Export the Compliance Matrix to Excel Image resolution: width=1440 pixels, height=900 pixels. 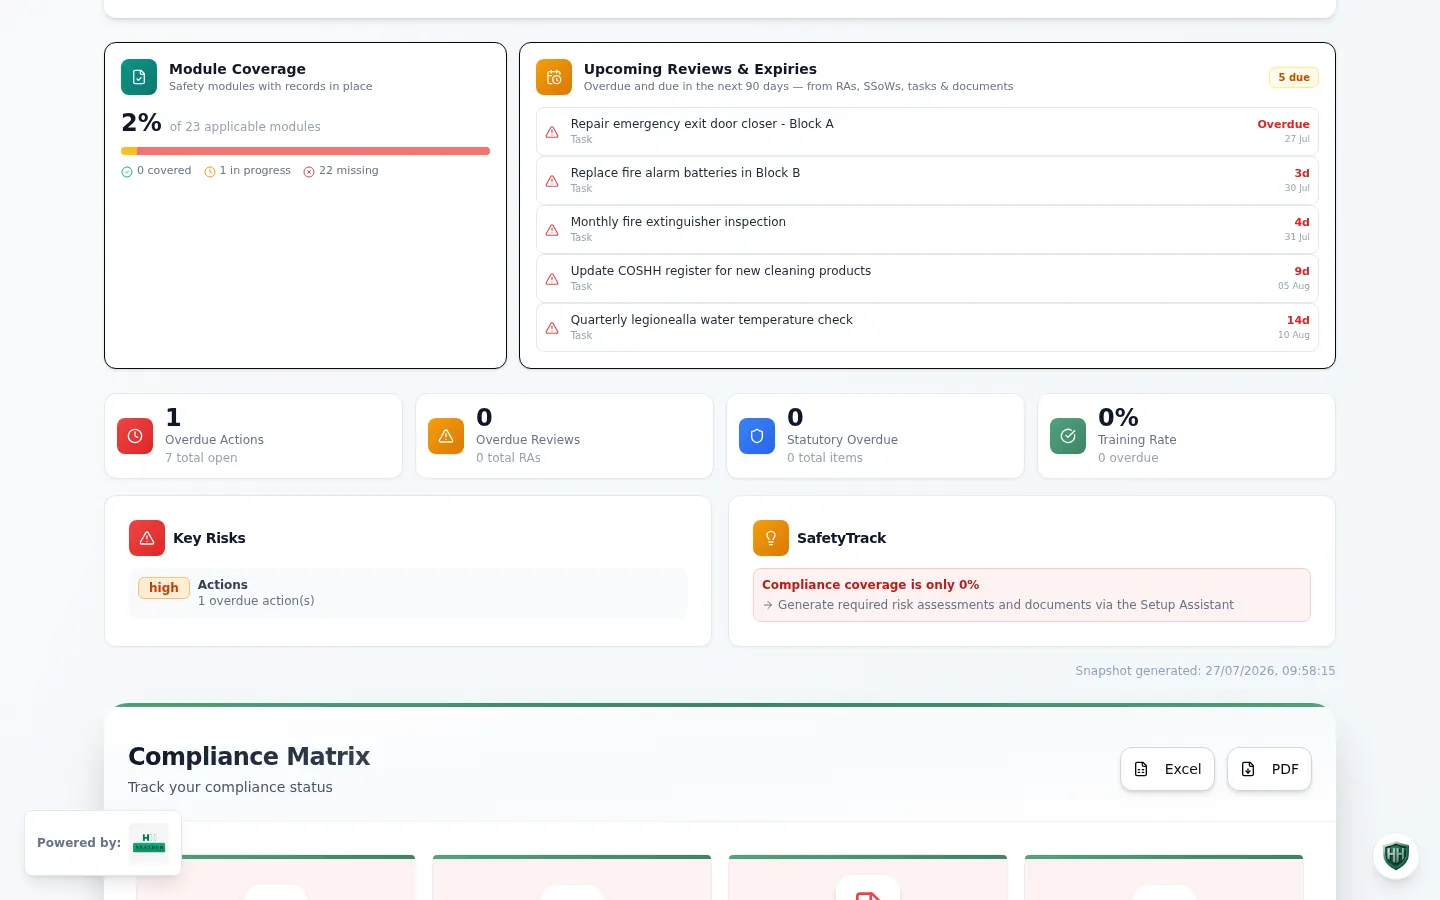1167,769
